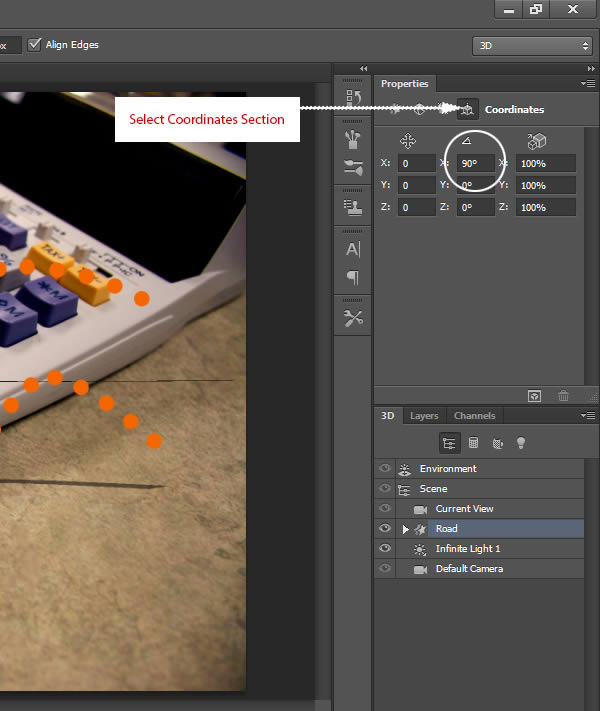Toggle visibility eye for Current View
600x711 pixels.
point(385,508)
